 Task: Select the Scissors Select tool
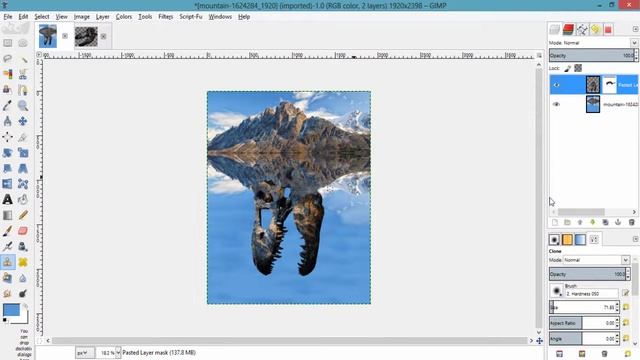(23, 74)
